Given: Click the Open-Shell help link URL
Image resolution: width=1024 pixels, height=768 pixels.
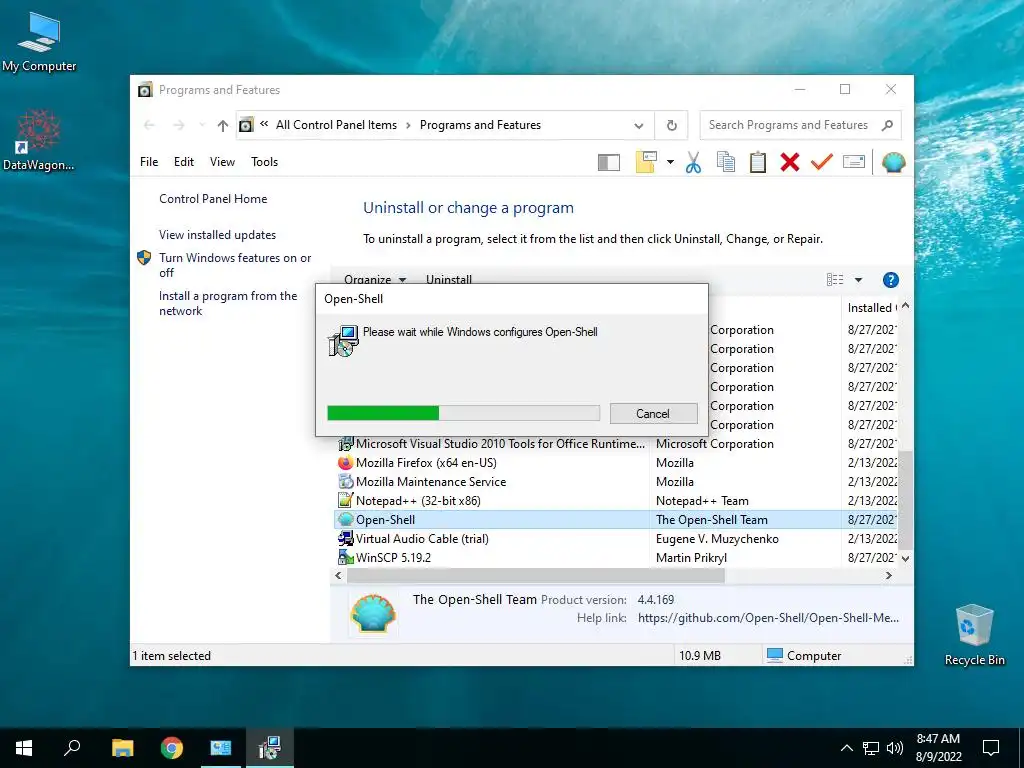Looking at the screenshot, I should [x=768, y=618].
